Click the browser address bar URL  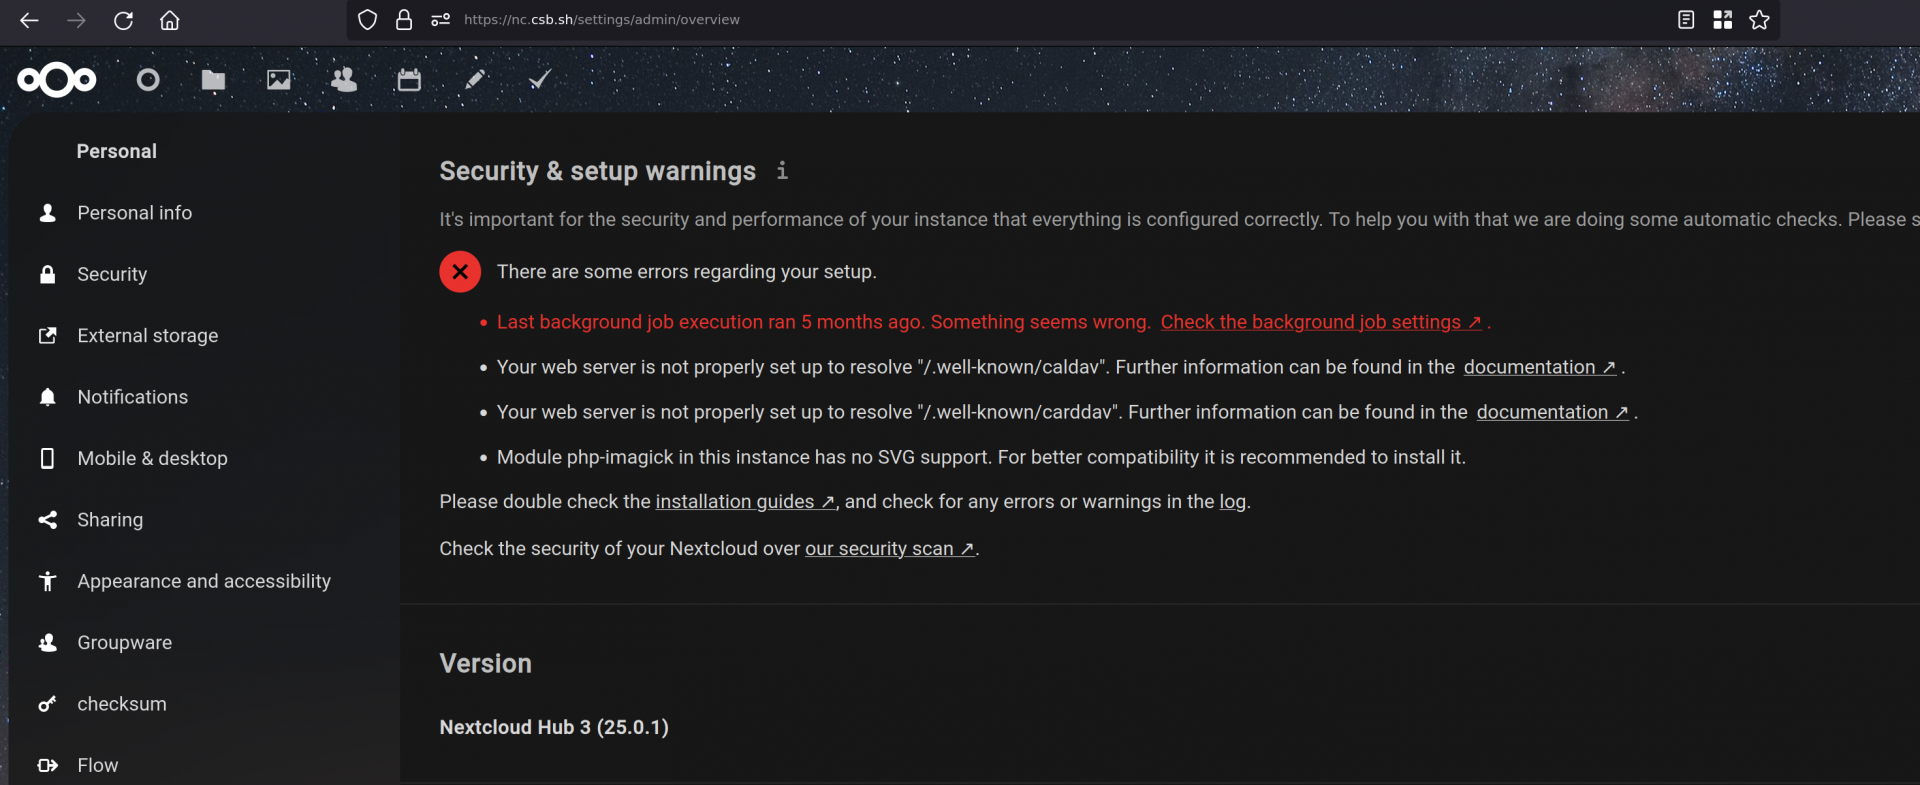602,20
